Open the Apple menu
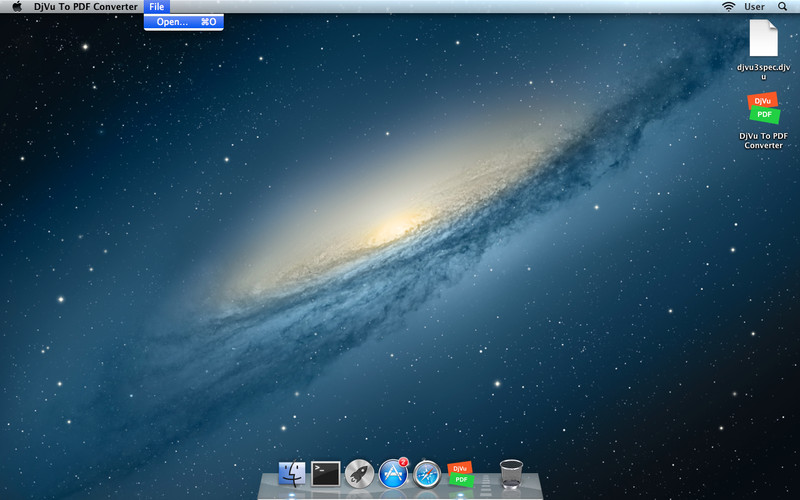 (x=17, y=7)
